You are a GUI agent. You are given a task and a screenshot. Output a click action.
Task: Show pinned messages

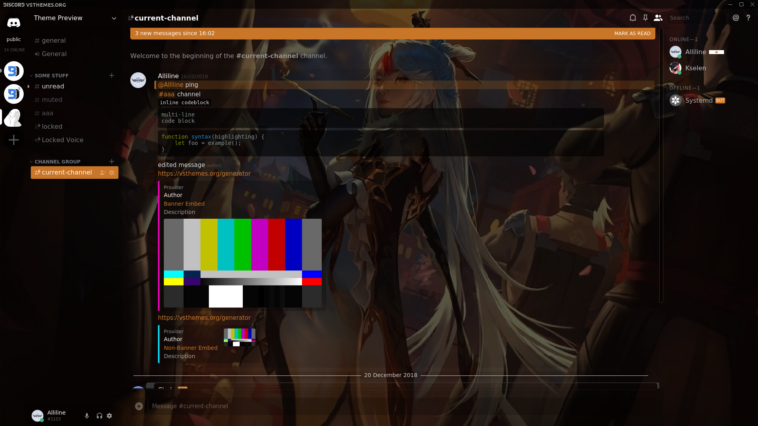pos(645,18)
